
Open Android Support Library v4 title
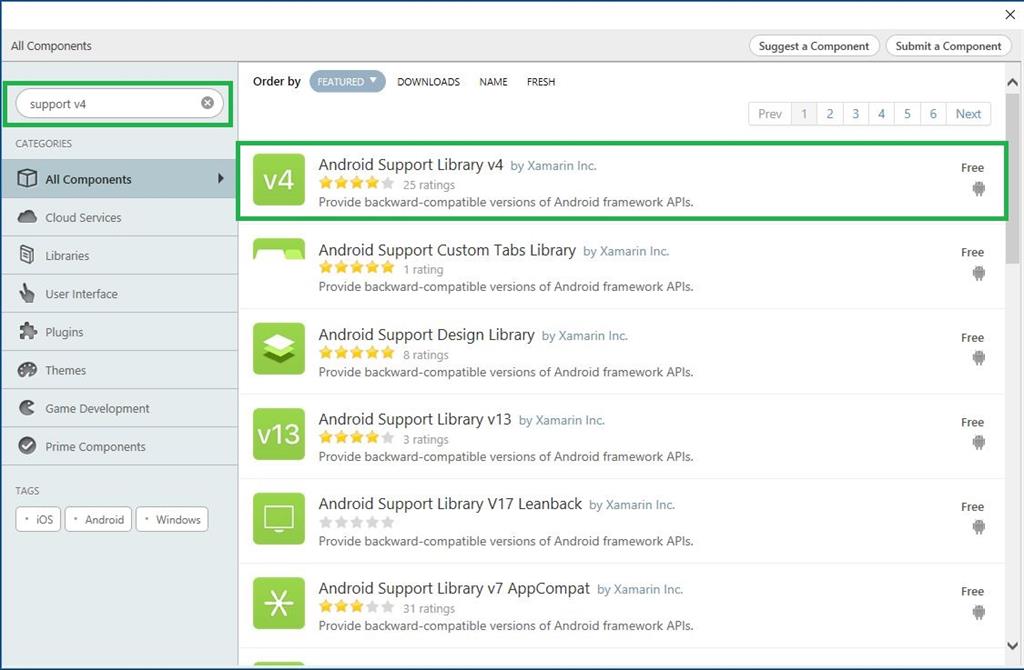tap(411, 165)
